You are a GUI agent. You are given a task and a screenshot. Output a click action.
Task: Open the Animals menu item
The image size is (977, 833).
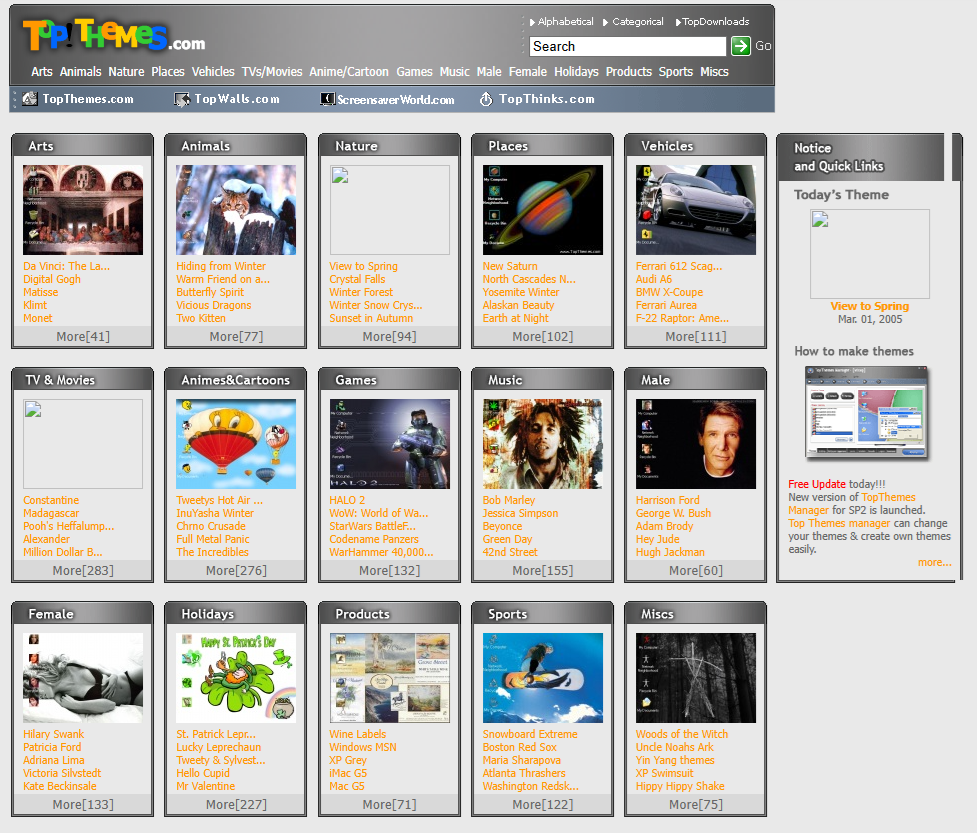point(80,72)
